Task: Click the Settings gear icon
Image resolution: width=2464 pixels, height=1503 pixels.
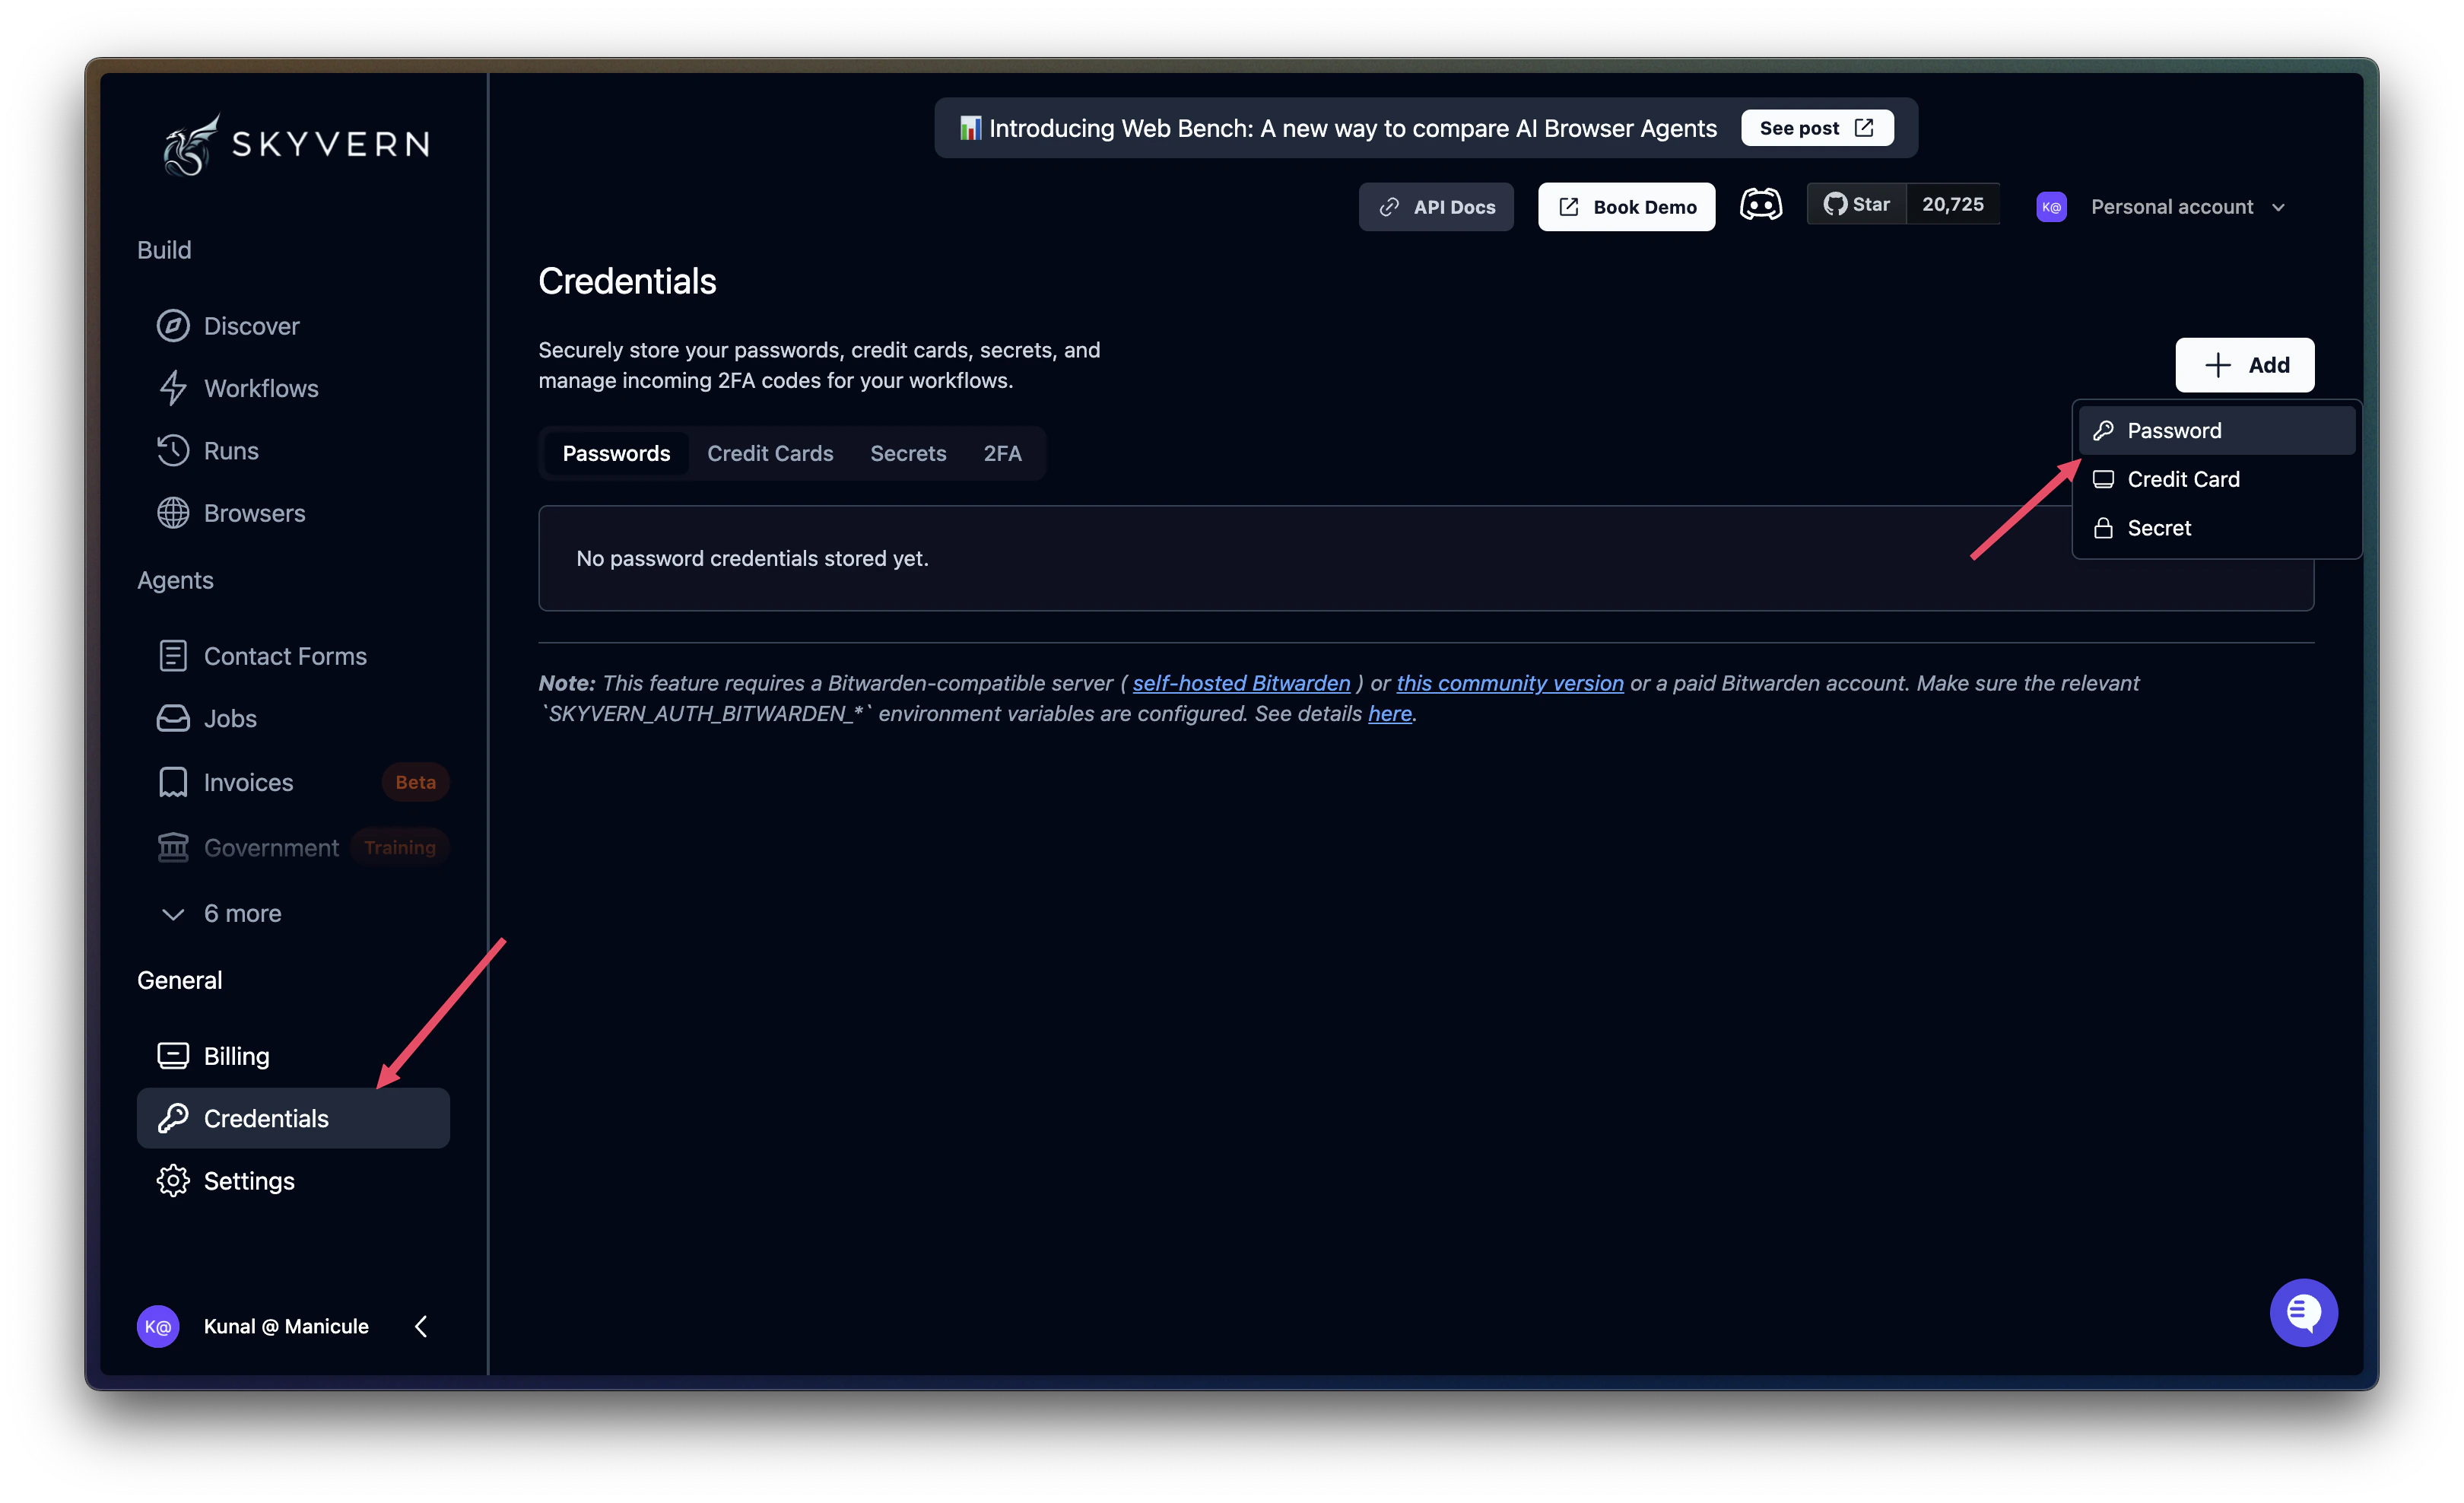Action: click(x=173, y=1180)
